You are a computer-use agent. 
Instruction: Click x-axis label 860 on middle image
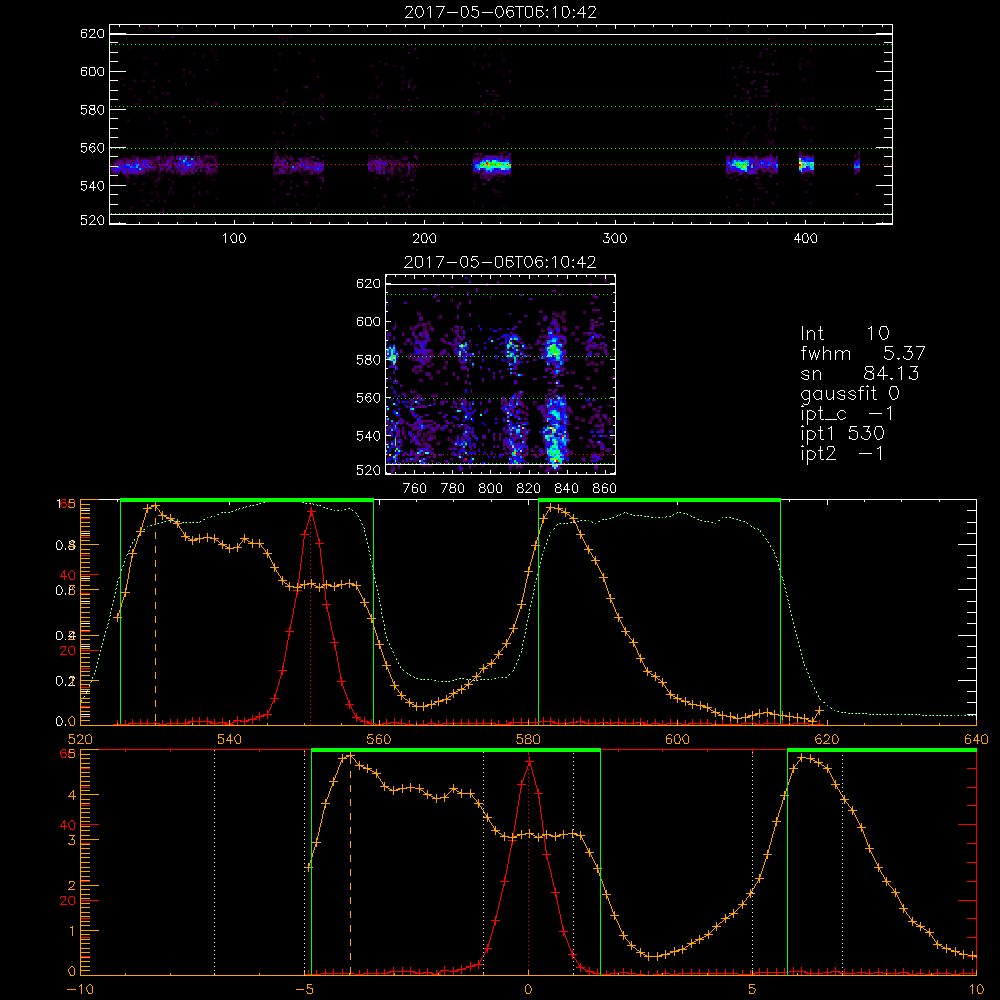pyautogui.click(x=605, y=489)
